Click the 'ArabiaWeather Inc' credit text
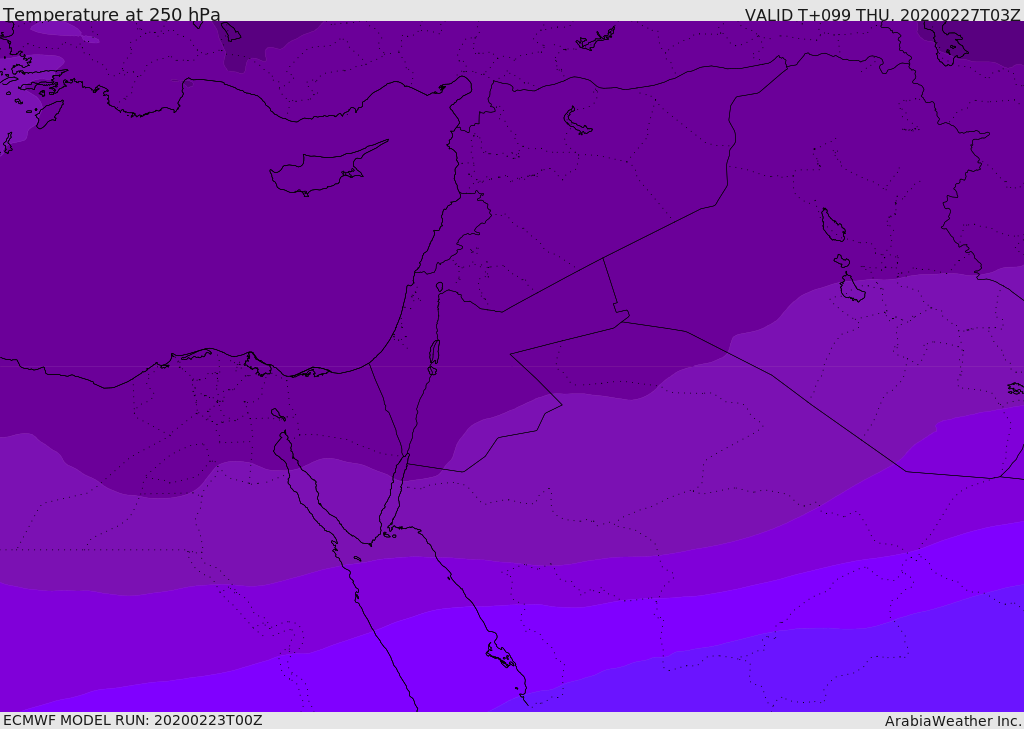The height and width of the screenshot is (729, 1024). click(x=952, y=721)
